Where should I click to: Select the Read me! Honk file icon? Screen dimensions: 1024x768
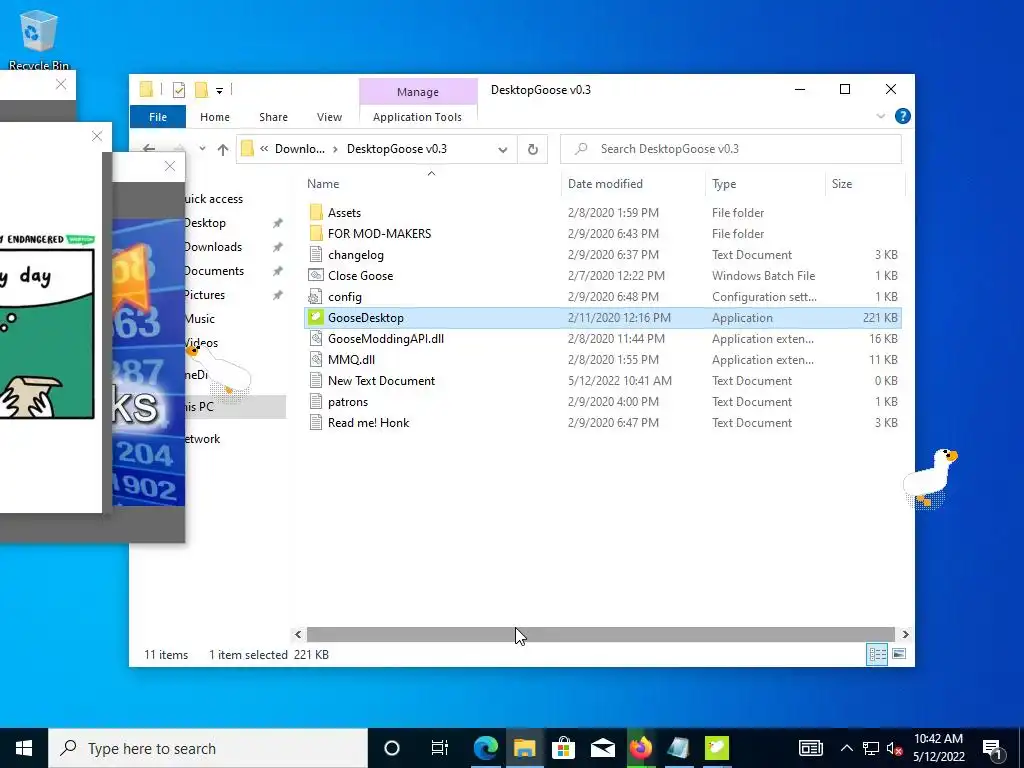[316, 423]
